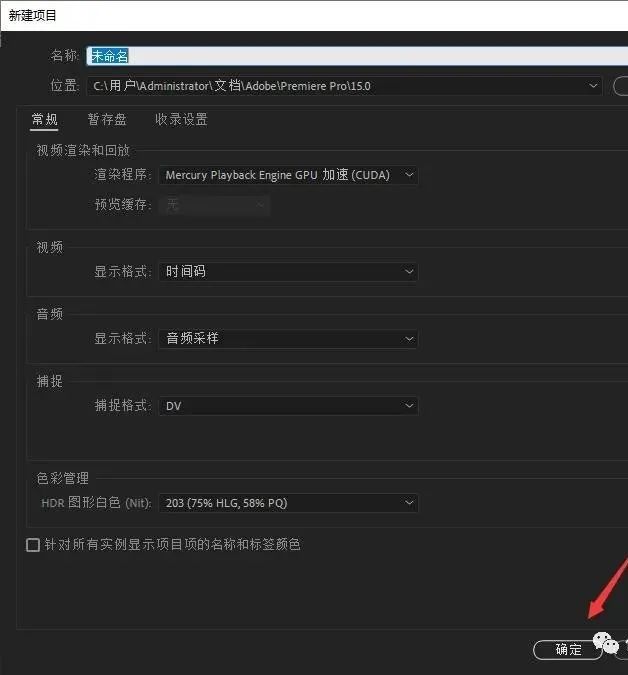Click the 新建项目 window title

[32, 15]
